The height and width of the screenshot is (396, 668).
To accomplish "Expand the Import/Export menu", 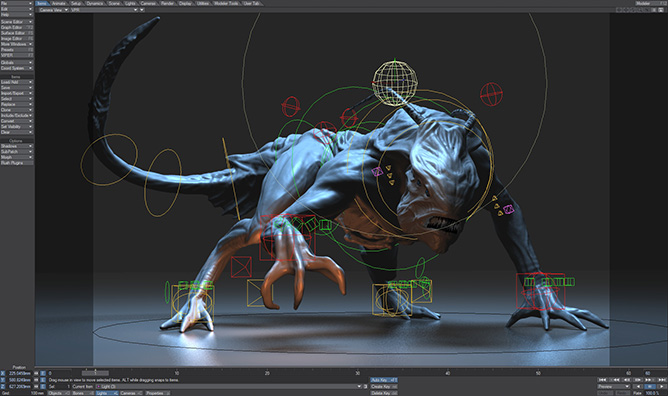I will [17, 93].
